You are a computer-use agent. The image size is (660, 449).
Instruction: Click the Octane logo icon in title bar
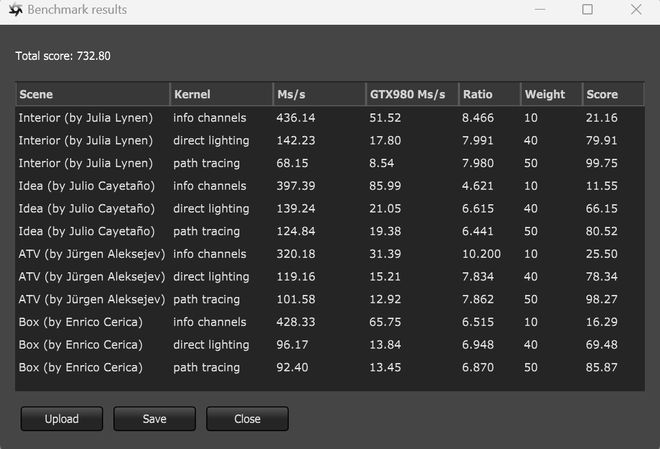pos(15,9)
